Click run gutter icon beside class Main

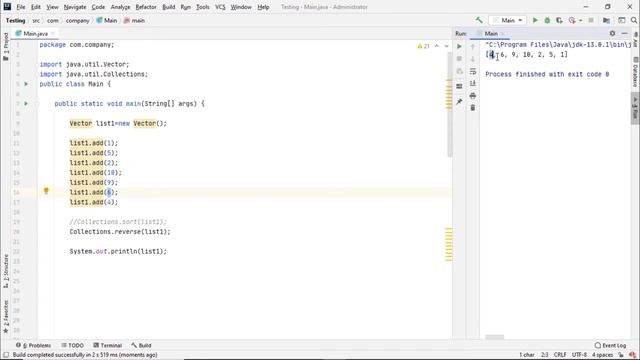click(26, 84)
